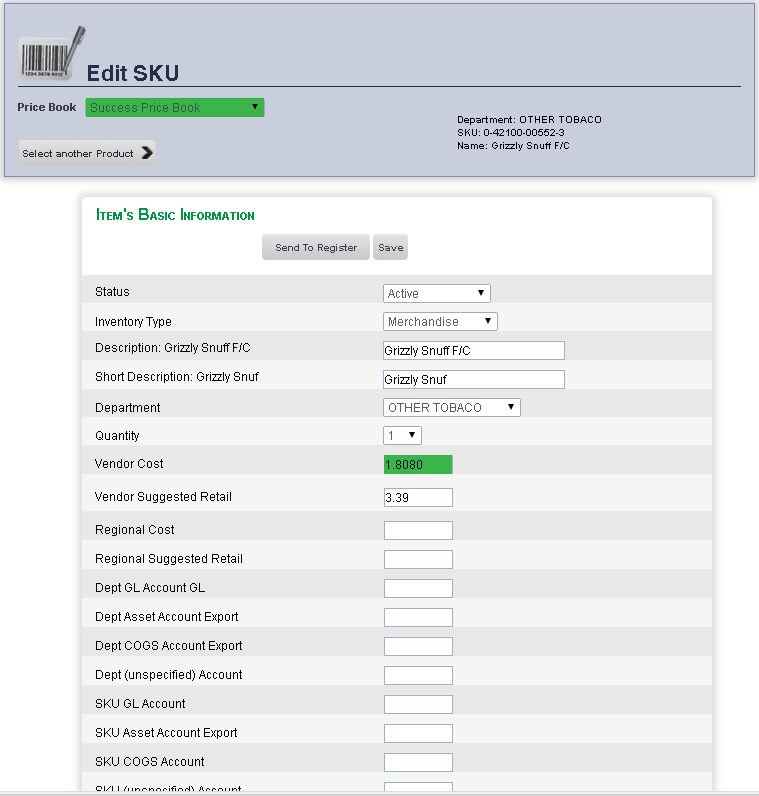Image resolution: width=759 pixels, height=796 pixels.
Task: Click the Save button
Action: click(x=390, y=247)
